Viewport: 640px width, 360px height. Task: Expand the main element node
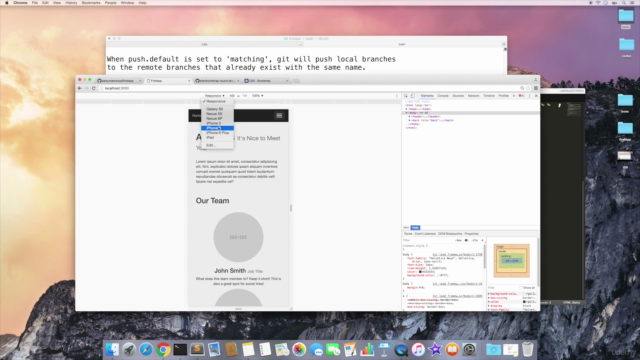point(409,120)
